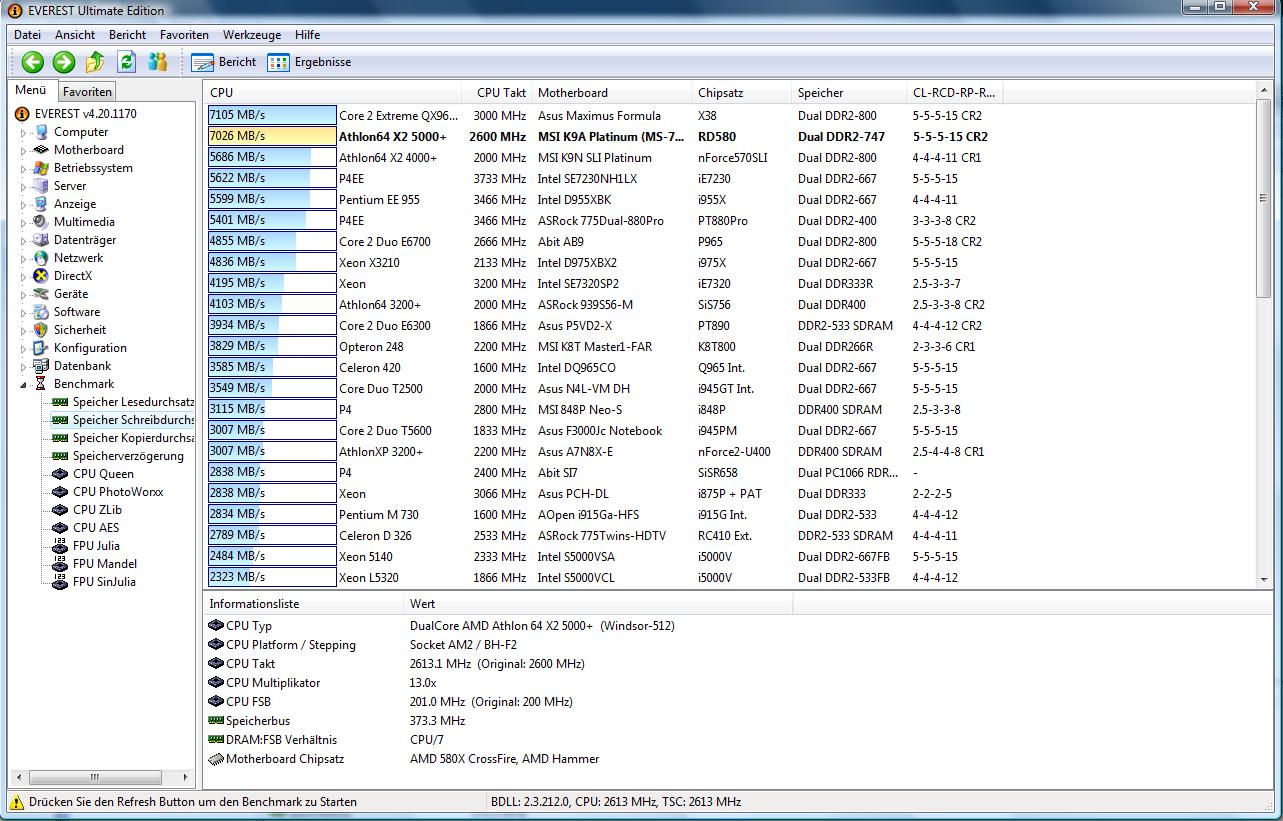Click the Refresh toolbar icon
The image size is (1283, 821).
[x=126, y=62]
